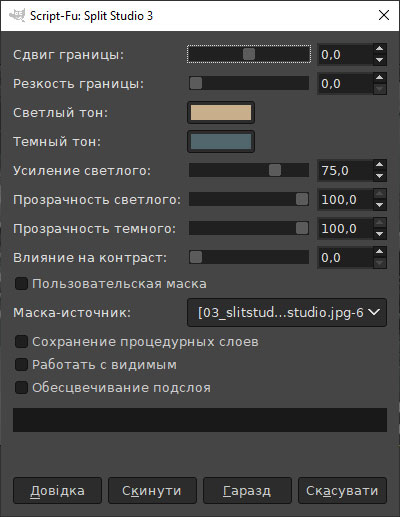Click the Сдвиг границы slider
The image size is (400, 517).
pyautogui.click(x=249, y=54)
